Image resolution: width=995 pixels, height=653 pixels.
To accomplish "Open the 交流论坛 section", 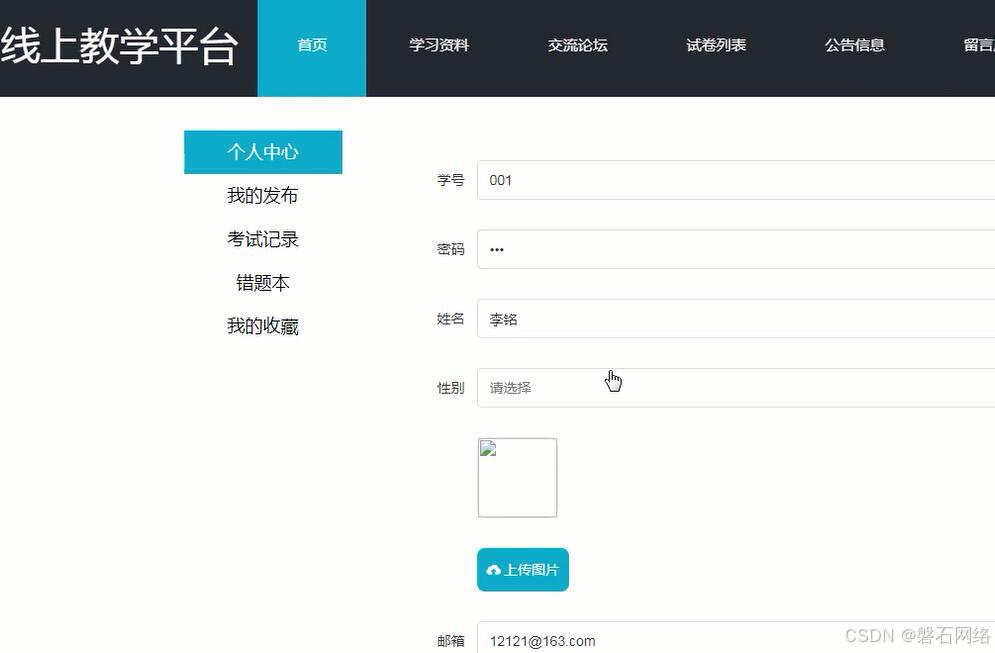I will click(x=577, y=45).
